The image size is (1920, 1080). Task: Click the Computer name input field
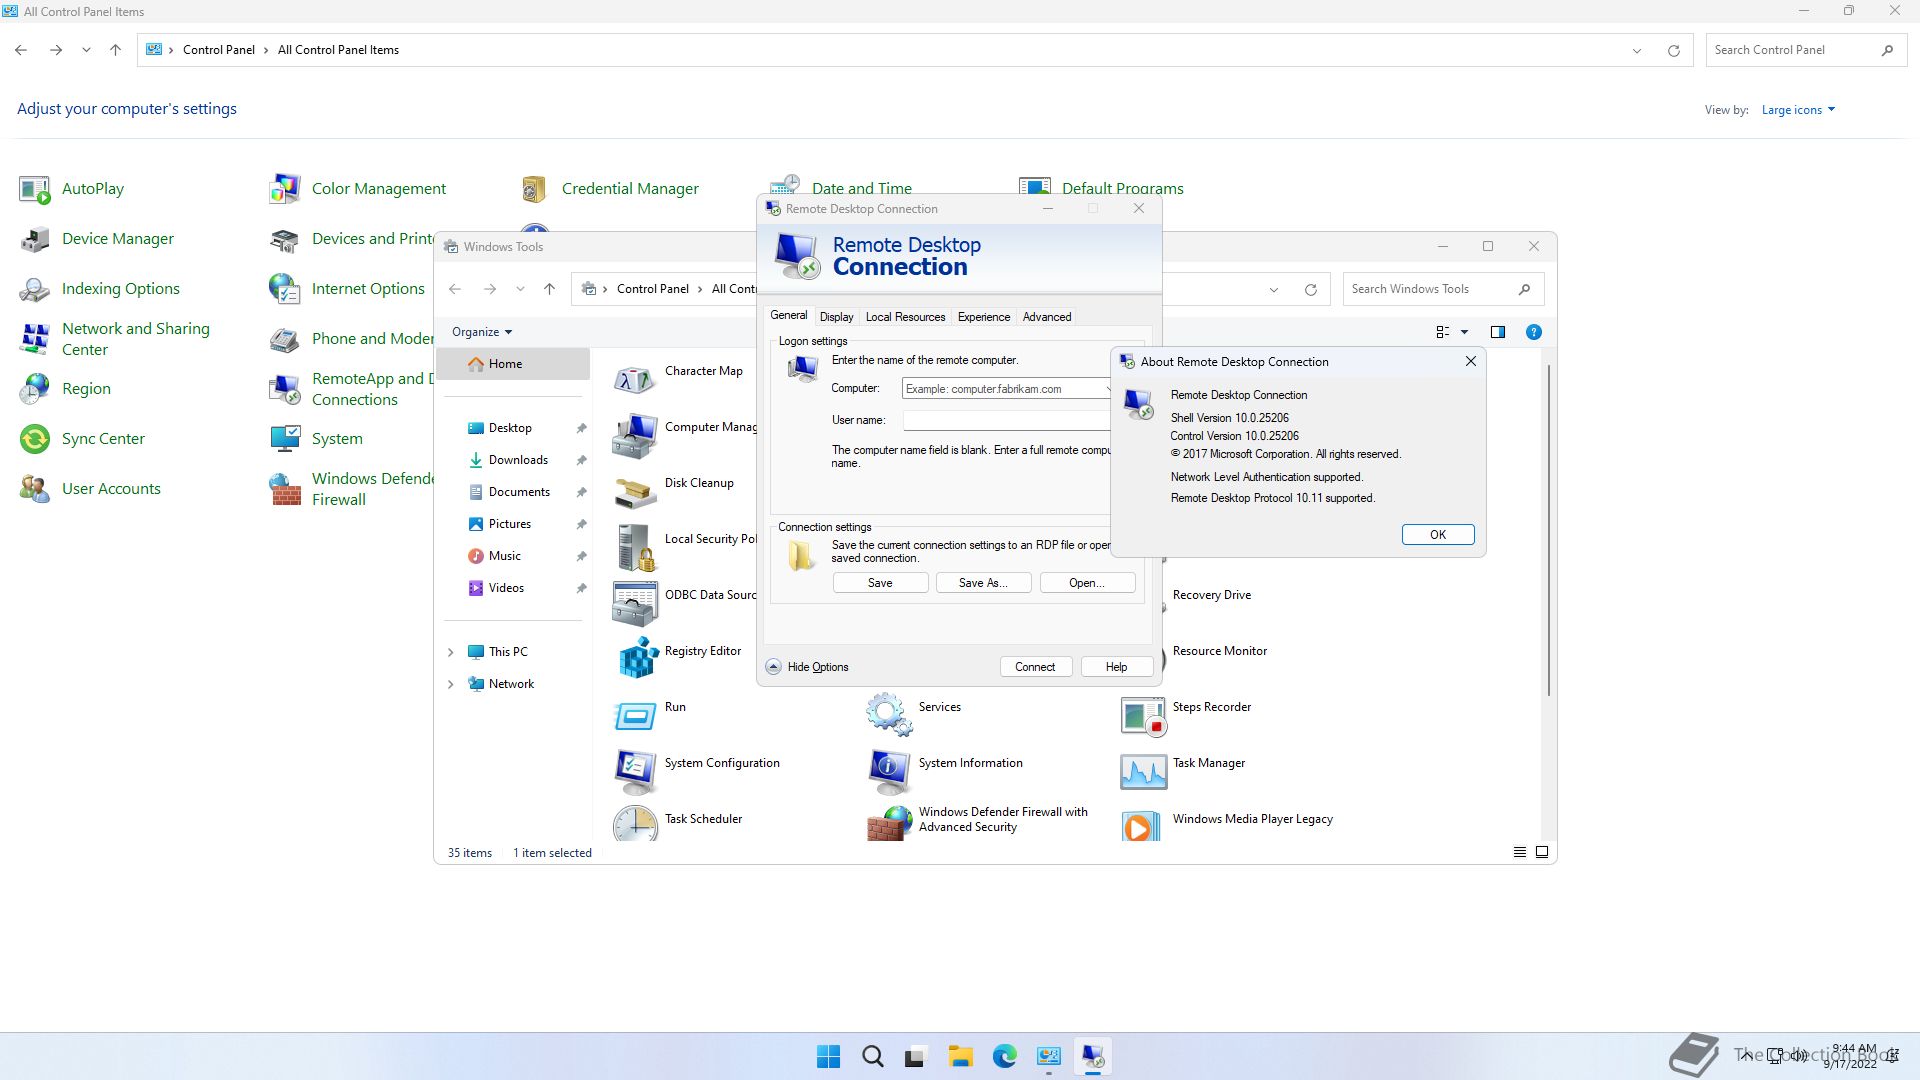1004,389
